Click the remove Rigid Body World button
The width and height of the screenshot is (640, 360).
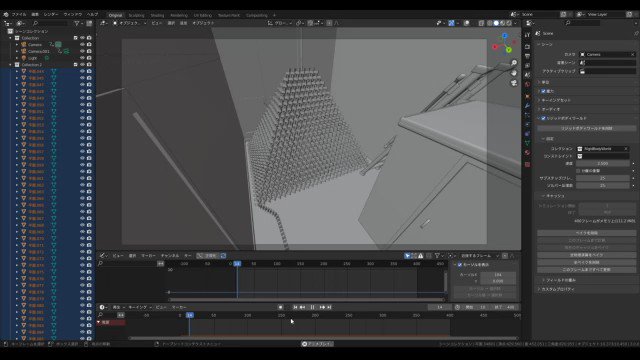[587, 128]
